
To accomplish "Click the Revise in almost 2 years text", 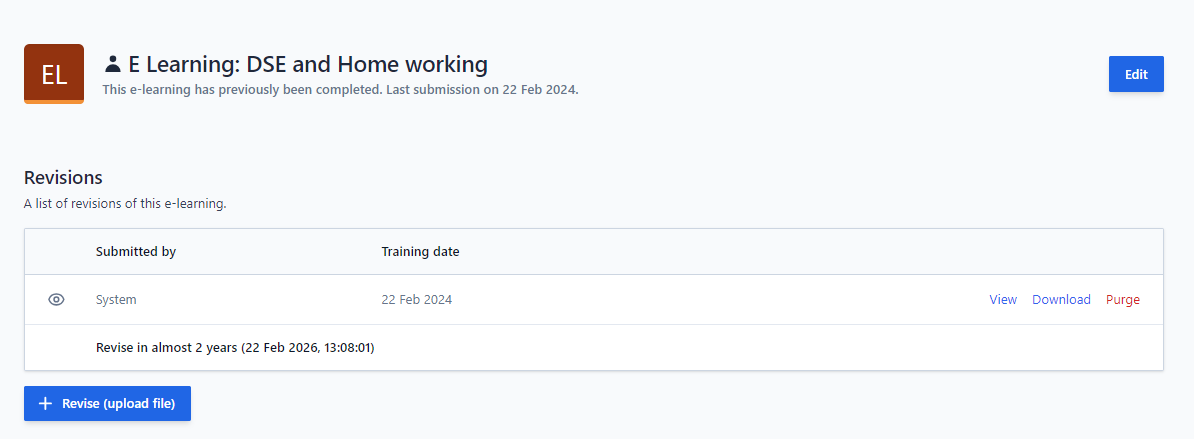I will 166,348.
